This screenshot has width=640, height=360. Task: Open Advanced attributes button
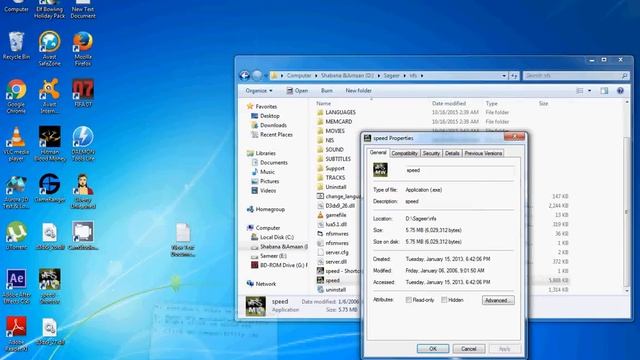498,300
